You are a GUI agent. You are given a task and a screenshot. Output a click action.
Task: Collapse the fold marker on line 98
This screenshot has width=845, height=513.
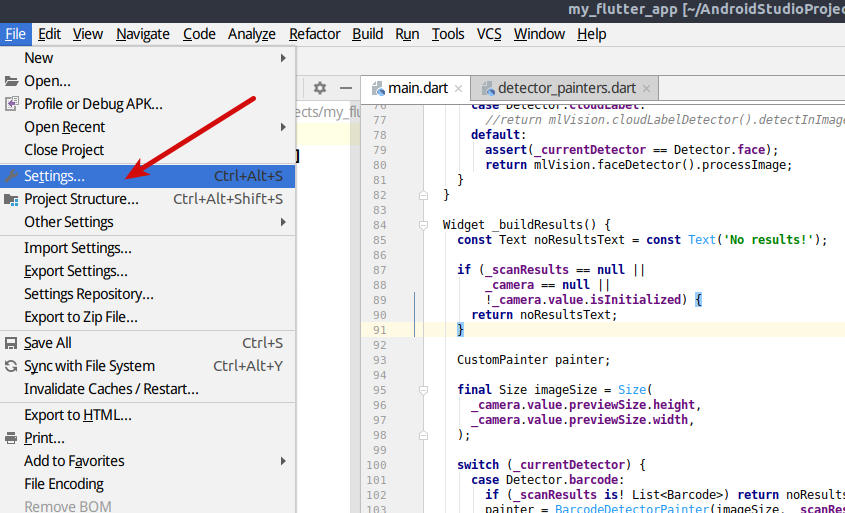(x=424, y=435)
